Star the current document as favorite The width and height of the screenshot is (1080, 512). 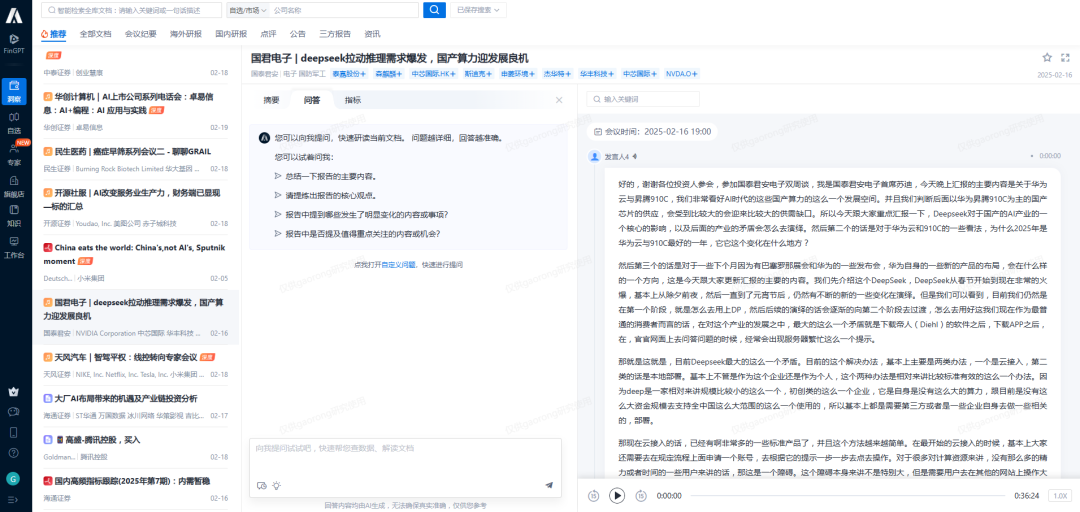[x=1047, y=57]
